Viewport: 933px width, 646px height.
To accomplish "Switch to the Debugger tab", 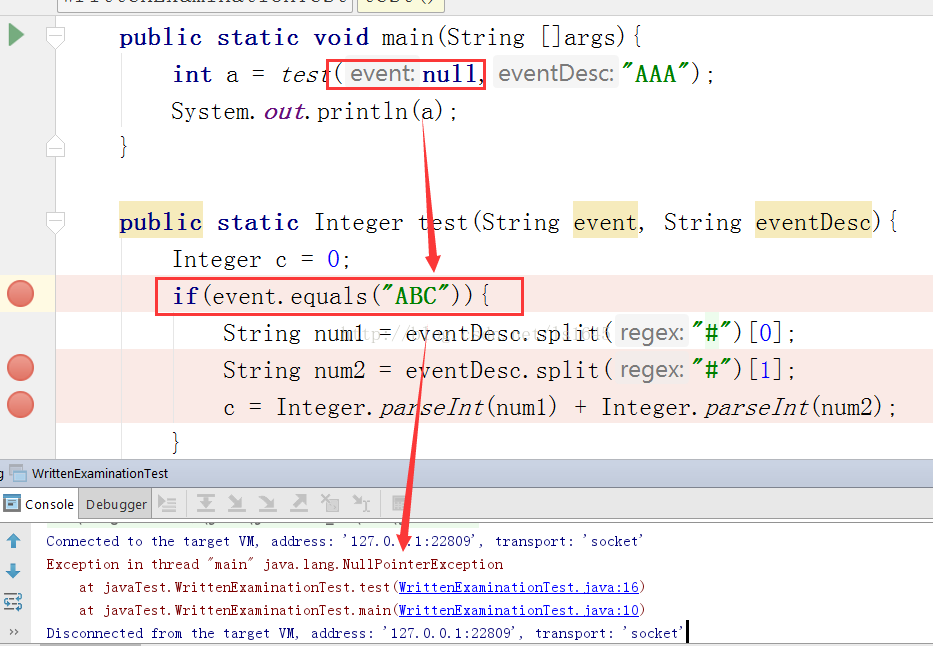I will (115, 504).
